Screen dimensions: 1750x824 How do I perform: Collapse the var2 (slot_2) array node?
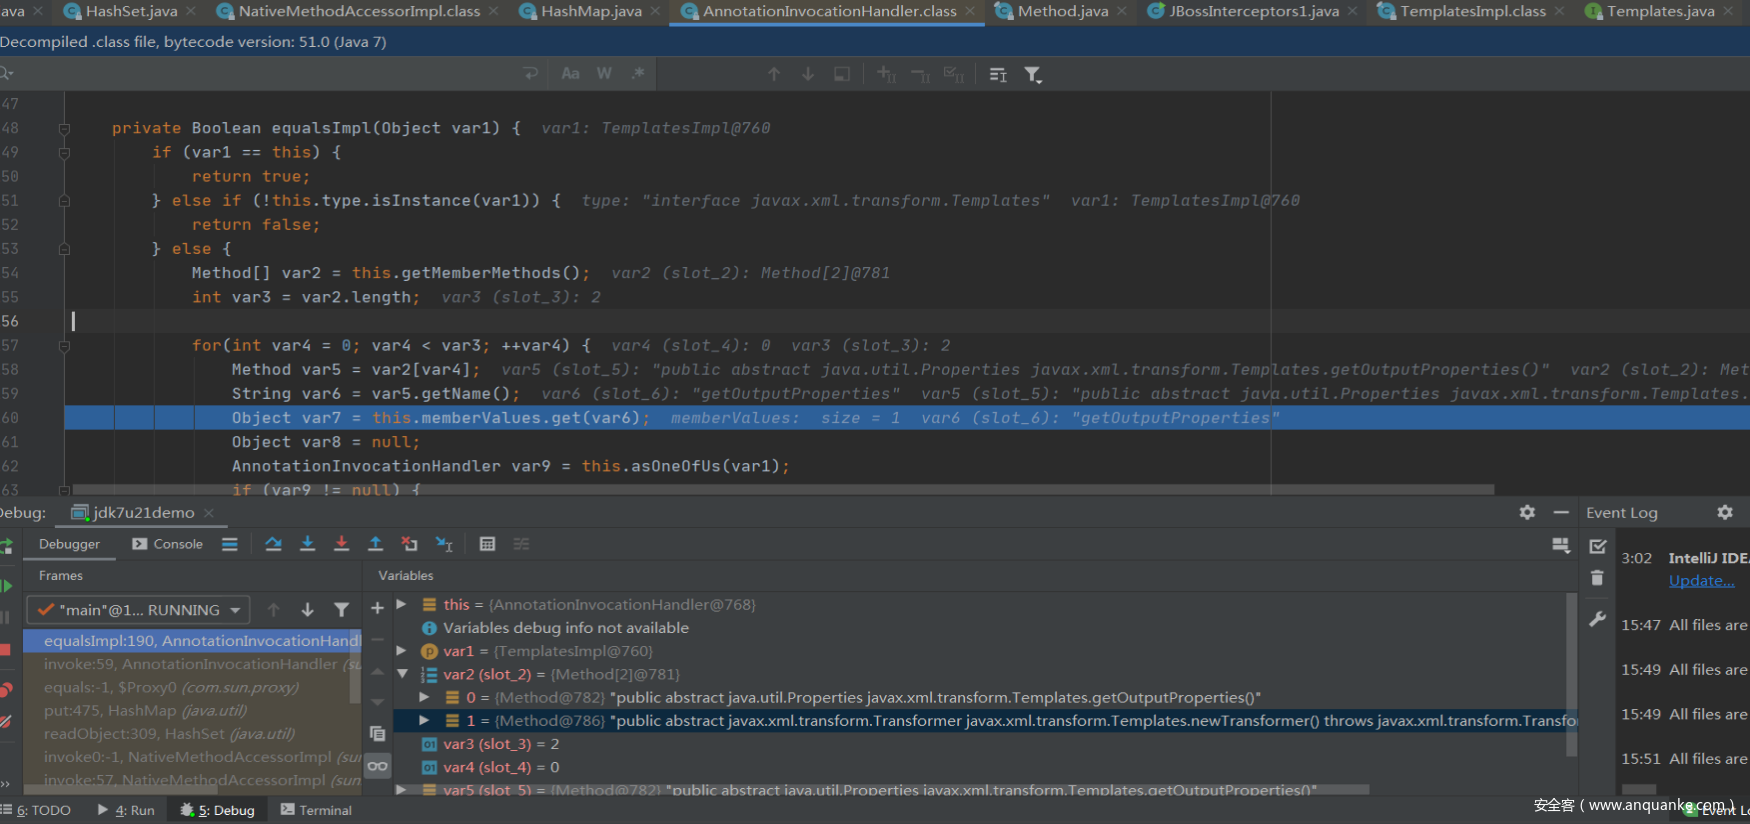(x=403, y=674)
